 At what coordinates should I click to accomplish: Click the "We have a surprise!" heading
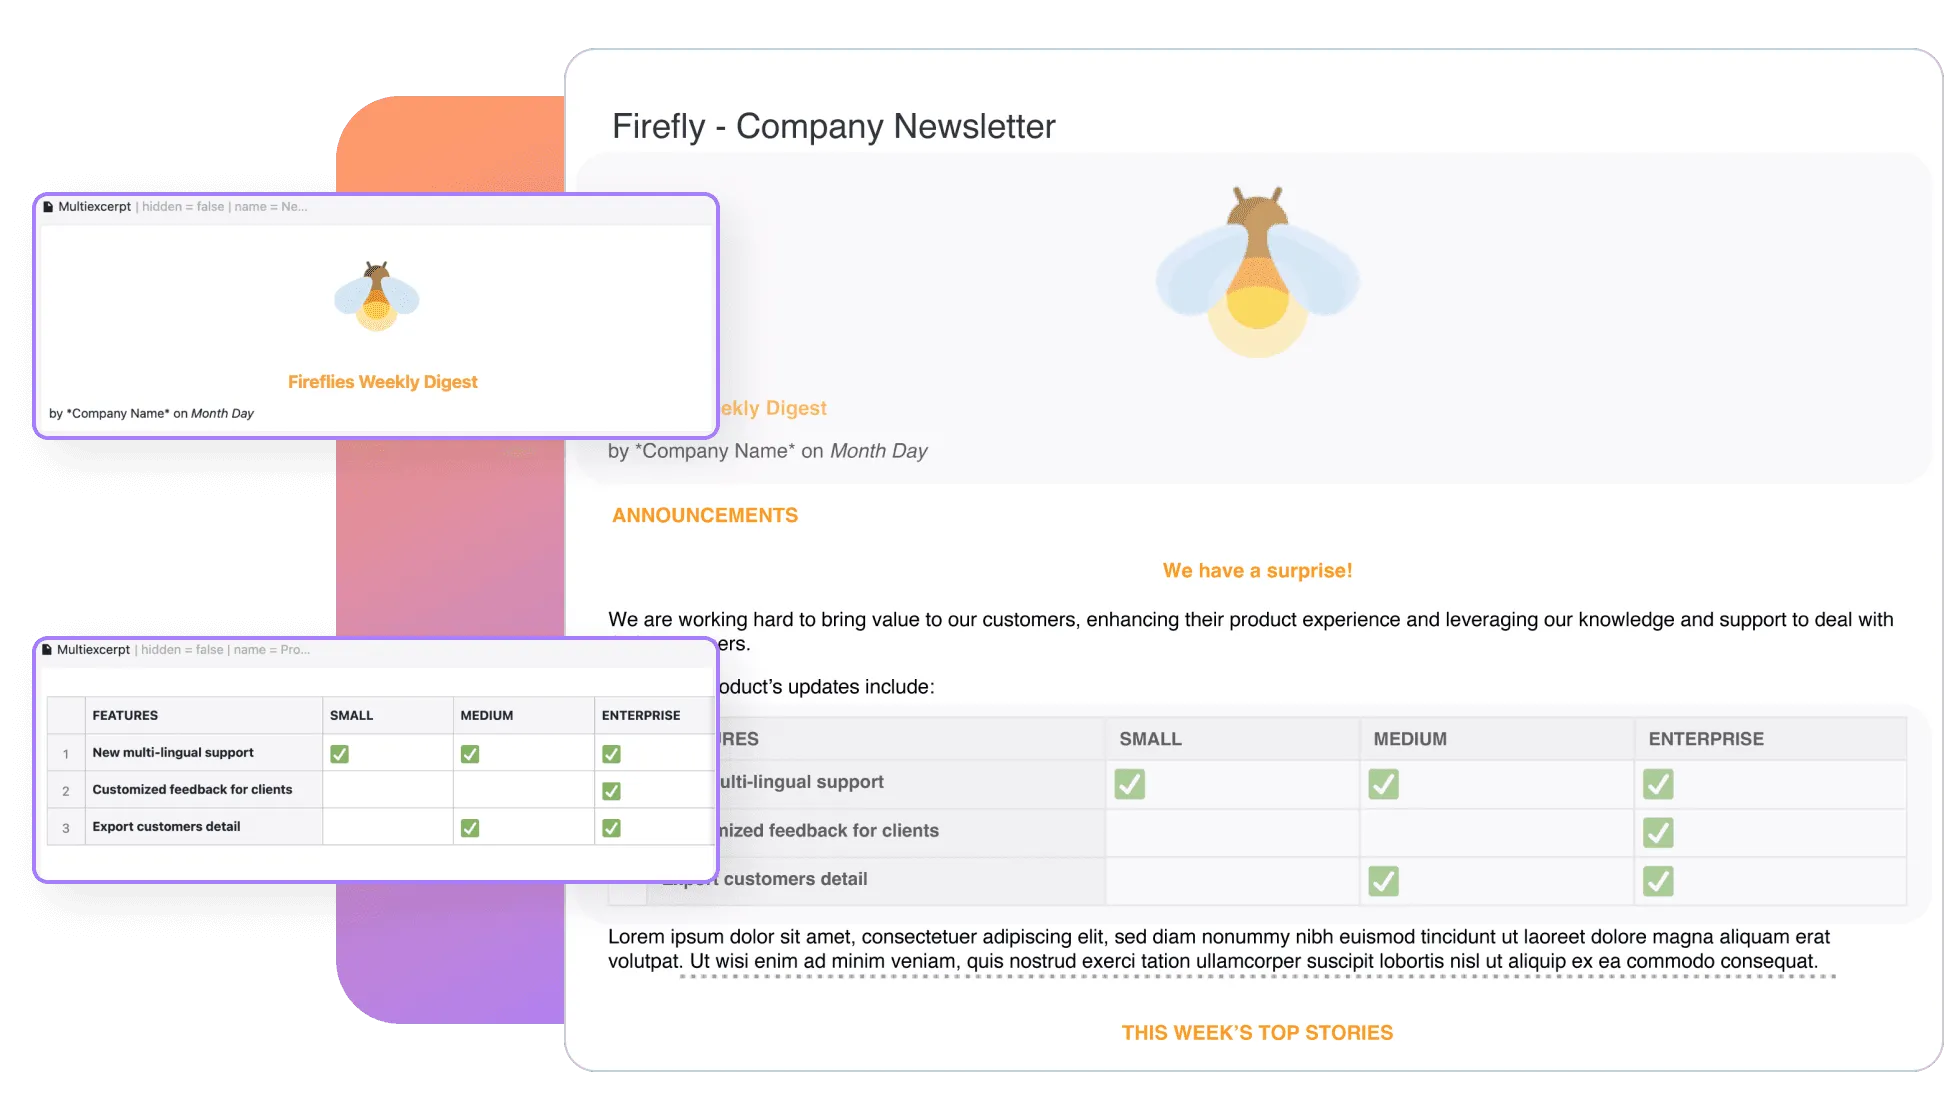(x=1257, y=571)
